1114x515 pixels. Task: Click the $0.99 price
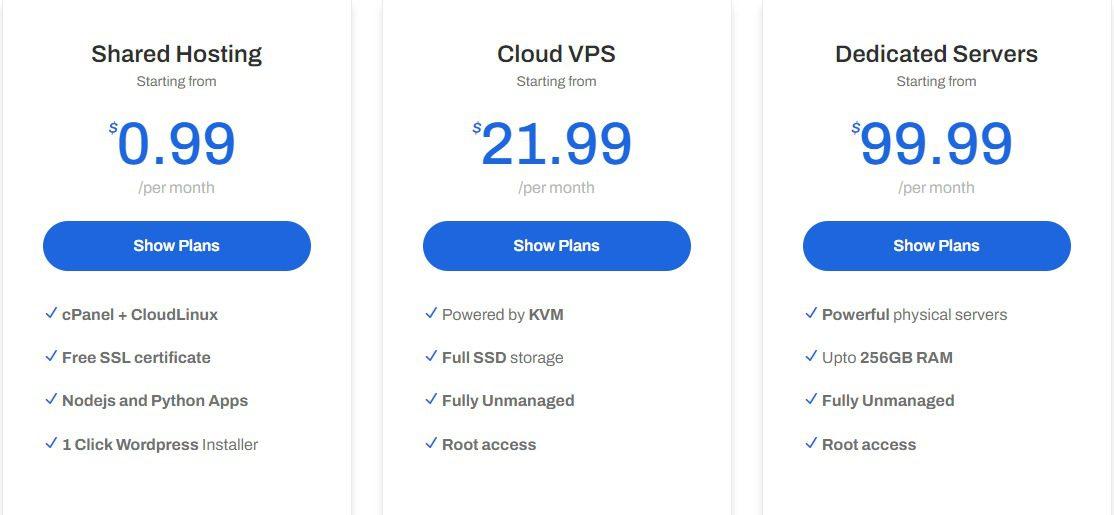173,144
